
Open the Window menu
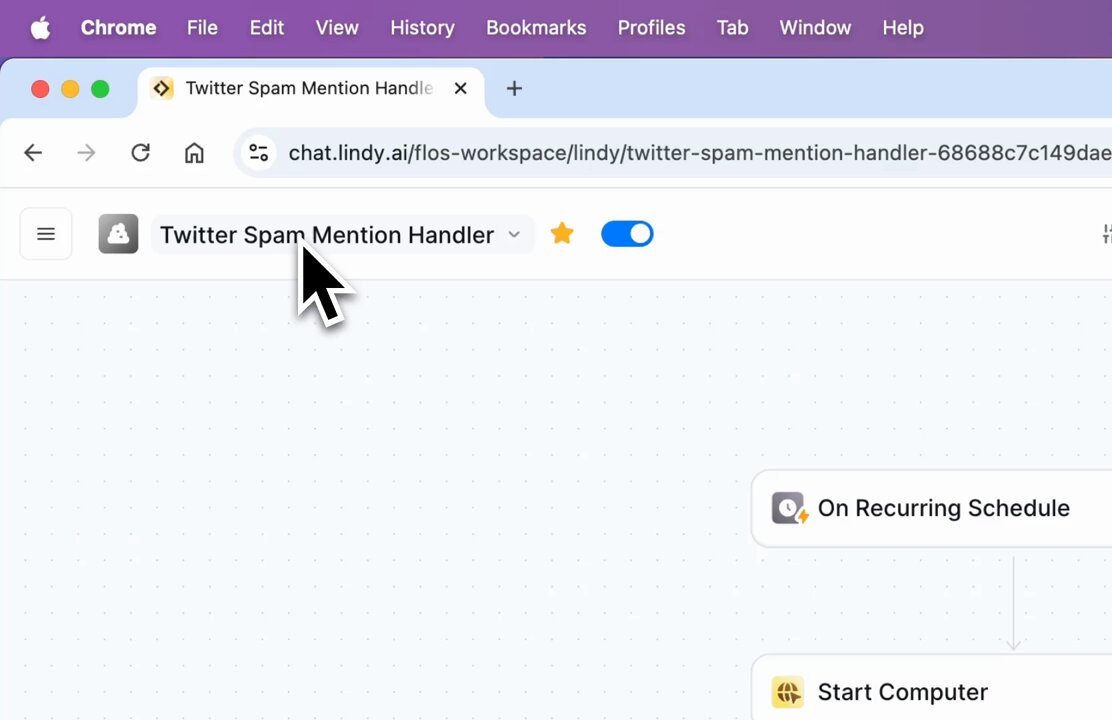tap(815, 28)
